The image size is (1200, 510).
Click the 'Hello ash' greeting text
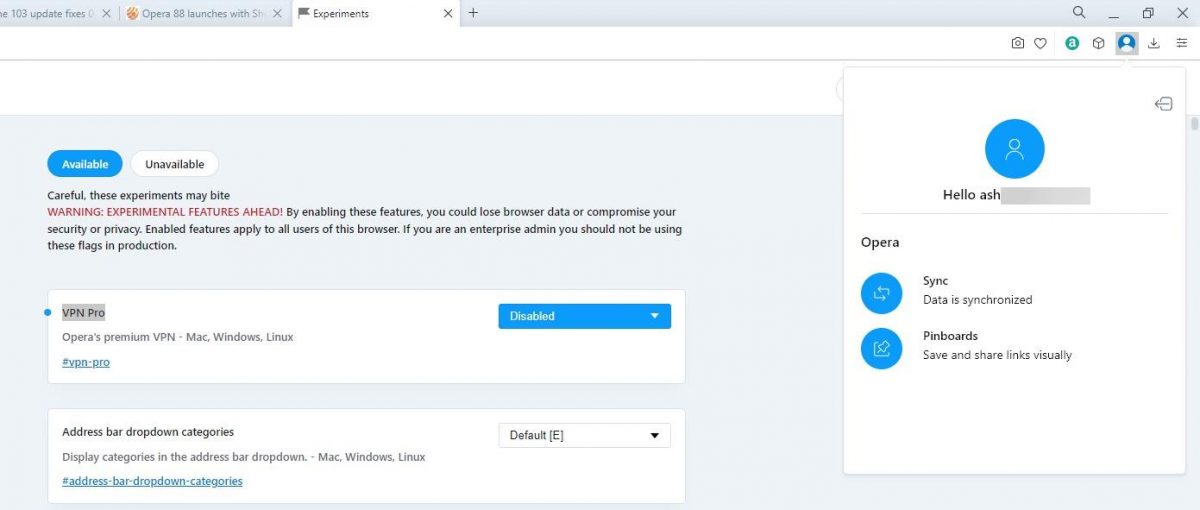971,195
